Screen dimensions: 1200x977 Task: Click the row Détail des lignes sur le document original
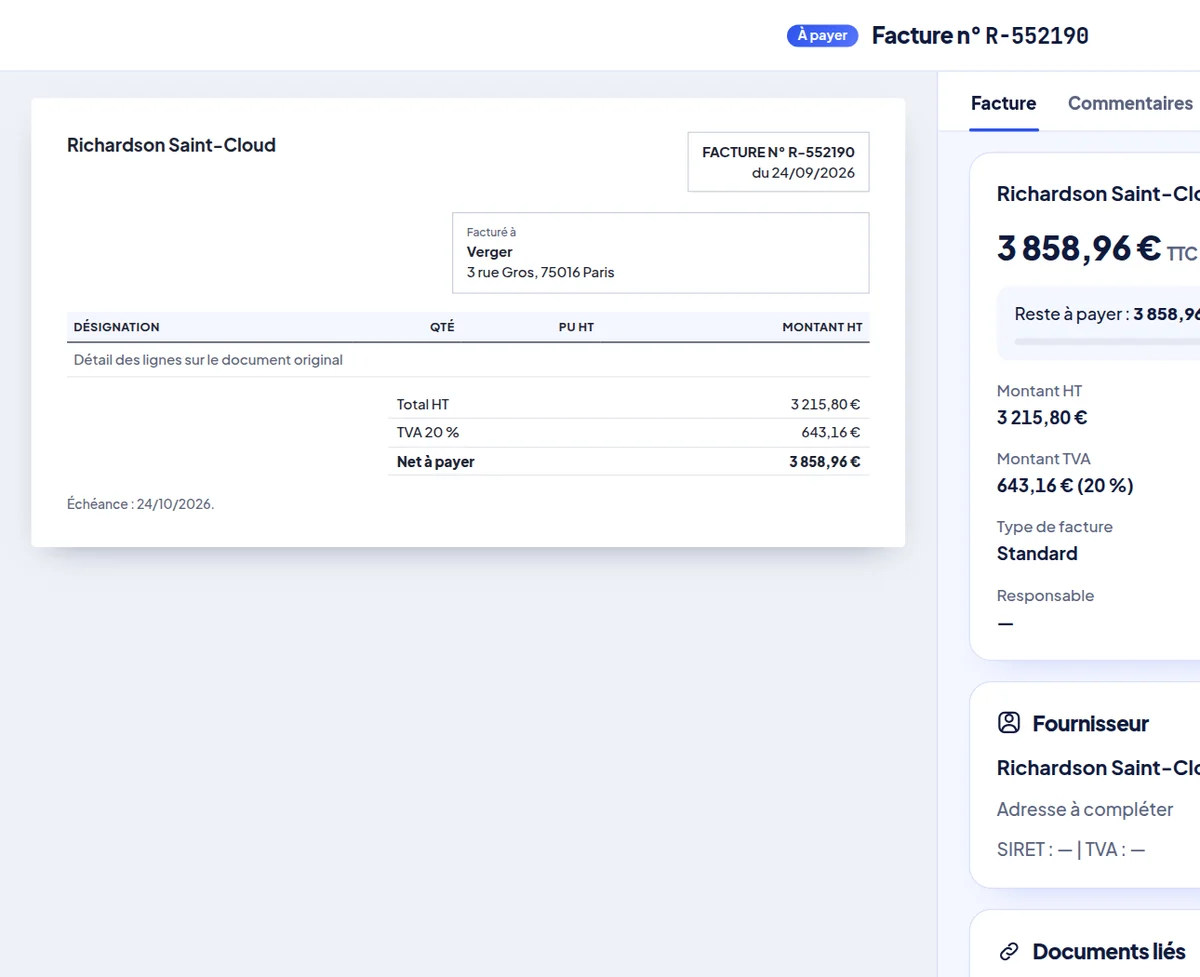[x=468, y=360]
